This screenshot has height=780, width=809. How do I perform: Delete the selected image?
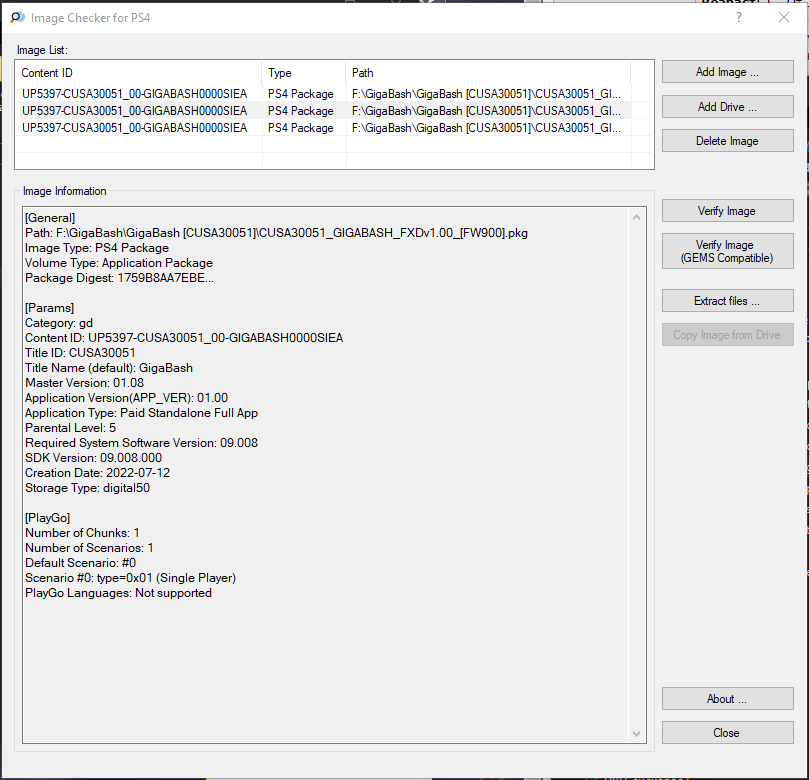[727, 141]
